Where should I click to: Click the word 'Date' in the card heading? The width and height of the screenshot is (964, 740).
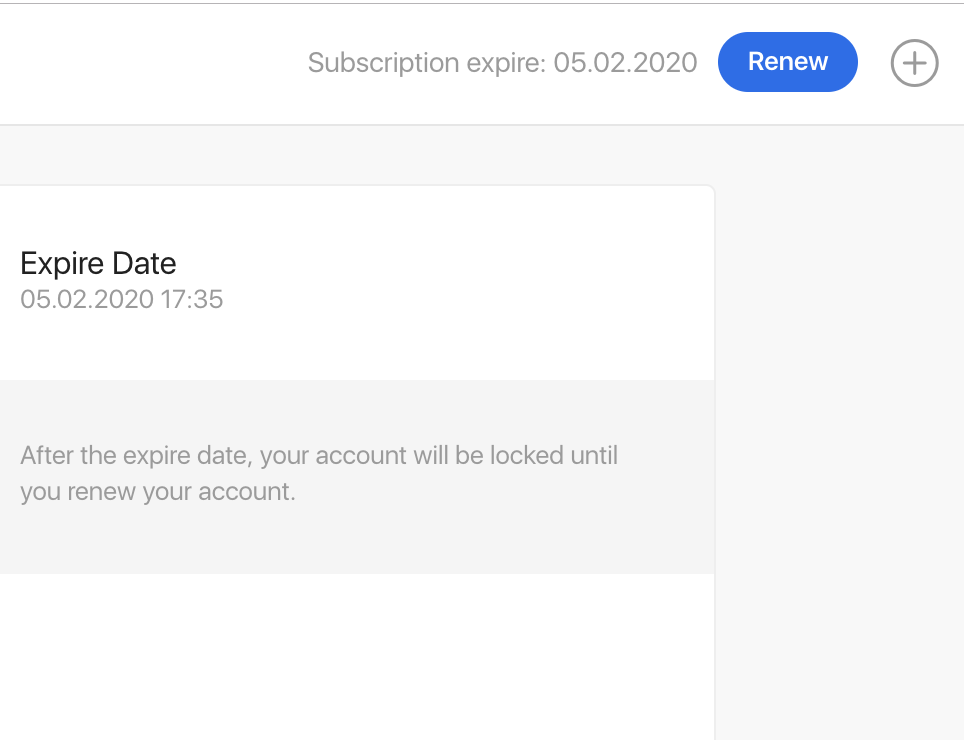point(145,264)
